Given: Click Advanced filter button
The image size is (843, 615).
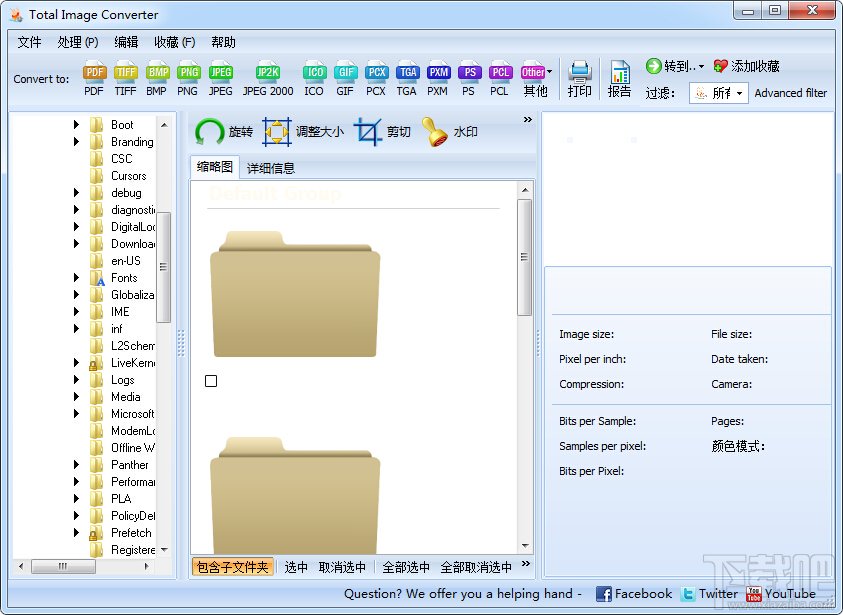Looking at the screenshot, I should [x=790, y=93].
